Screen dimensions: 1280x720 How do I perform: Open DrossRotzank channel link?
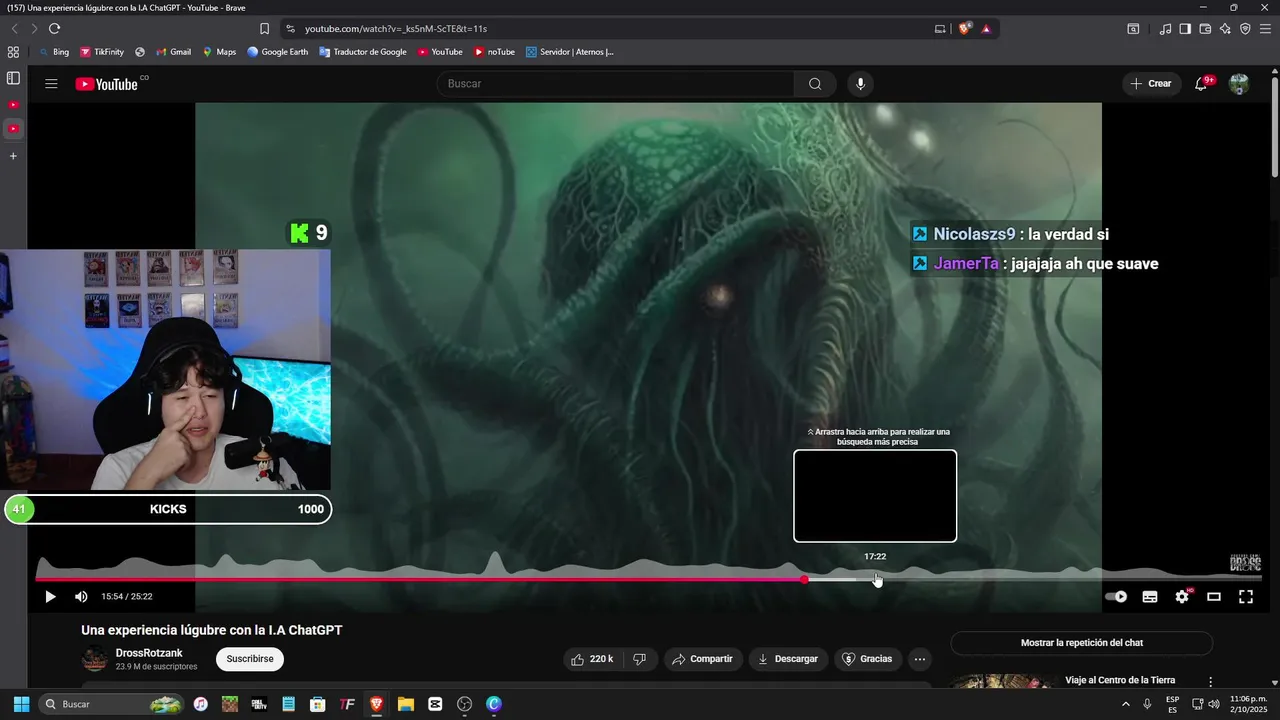[x=149, y=653]
